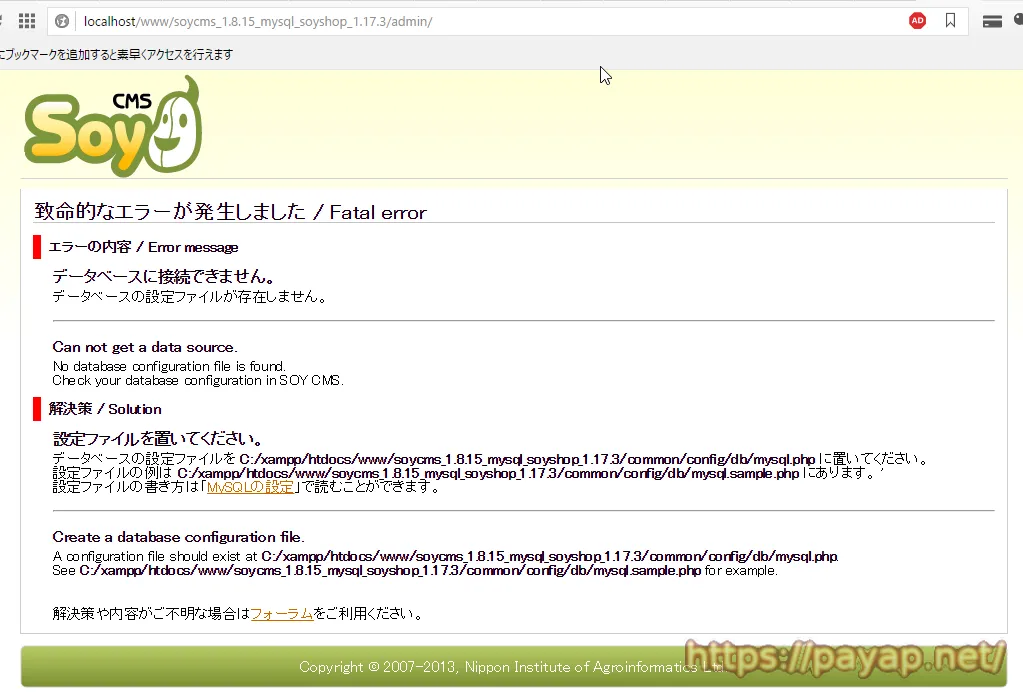
Task: Open the フォーラム forum link
Action: point(282,613)
